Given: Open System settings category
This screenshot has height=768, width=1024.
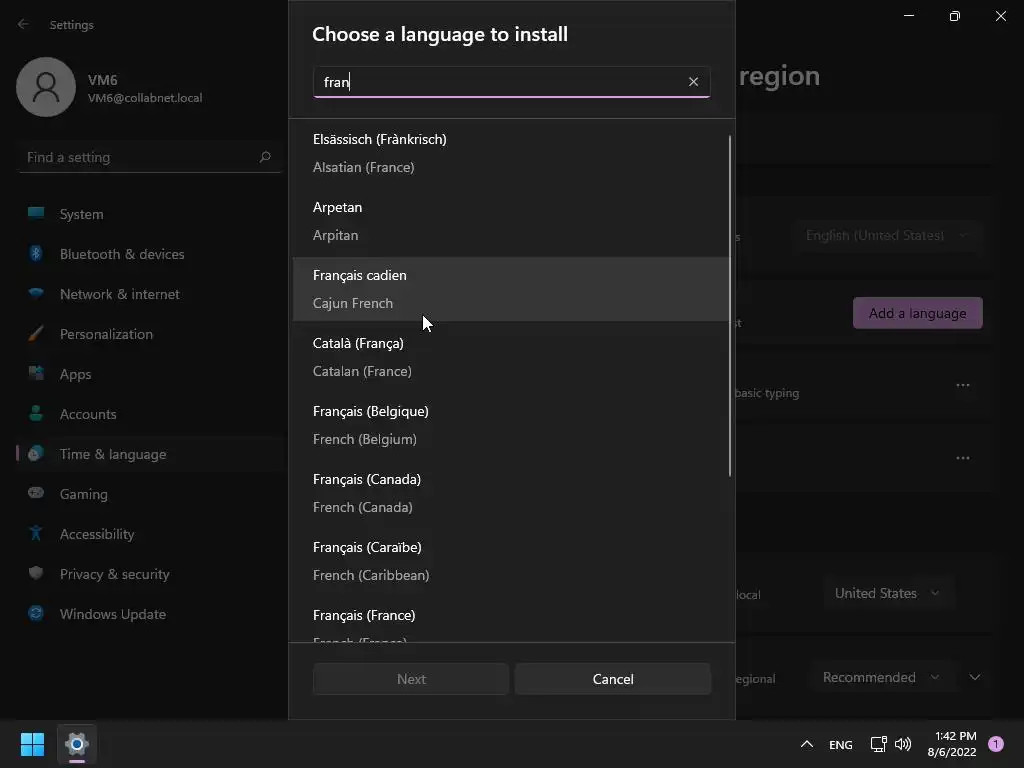Looking at the screenshot, I should click(x=150, y=214).
